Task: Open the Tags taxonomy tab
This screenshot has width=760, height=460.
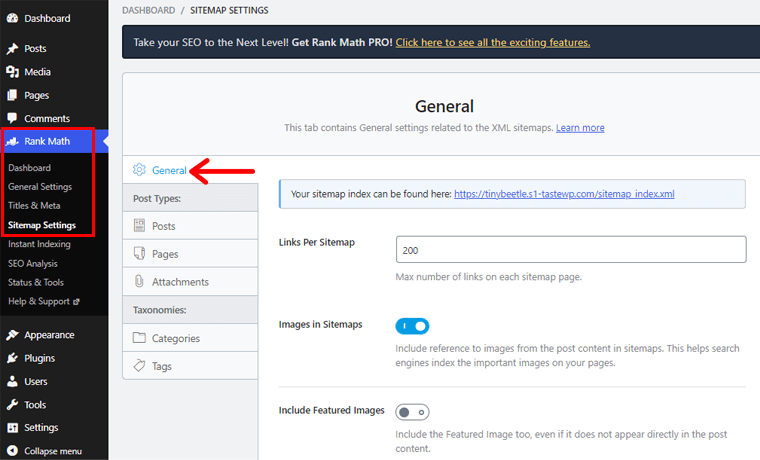Action: pos(190,366)
